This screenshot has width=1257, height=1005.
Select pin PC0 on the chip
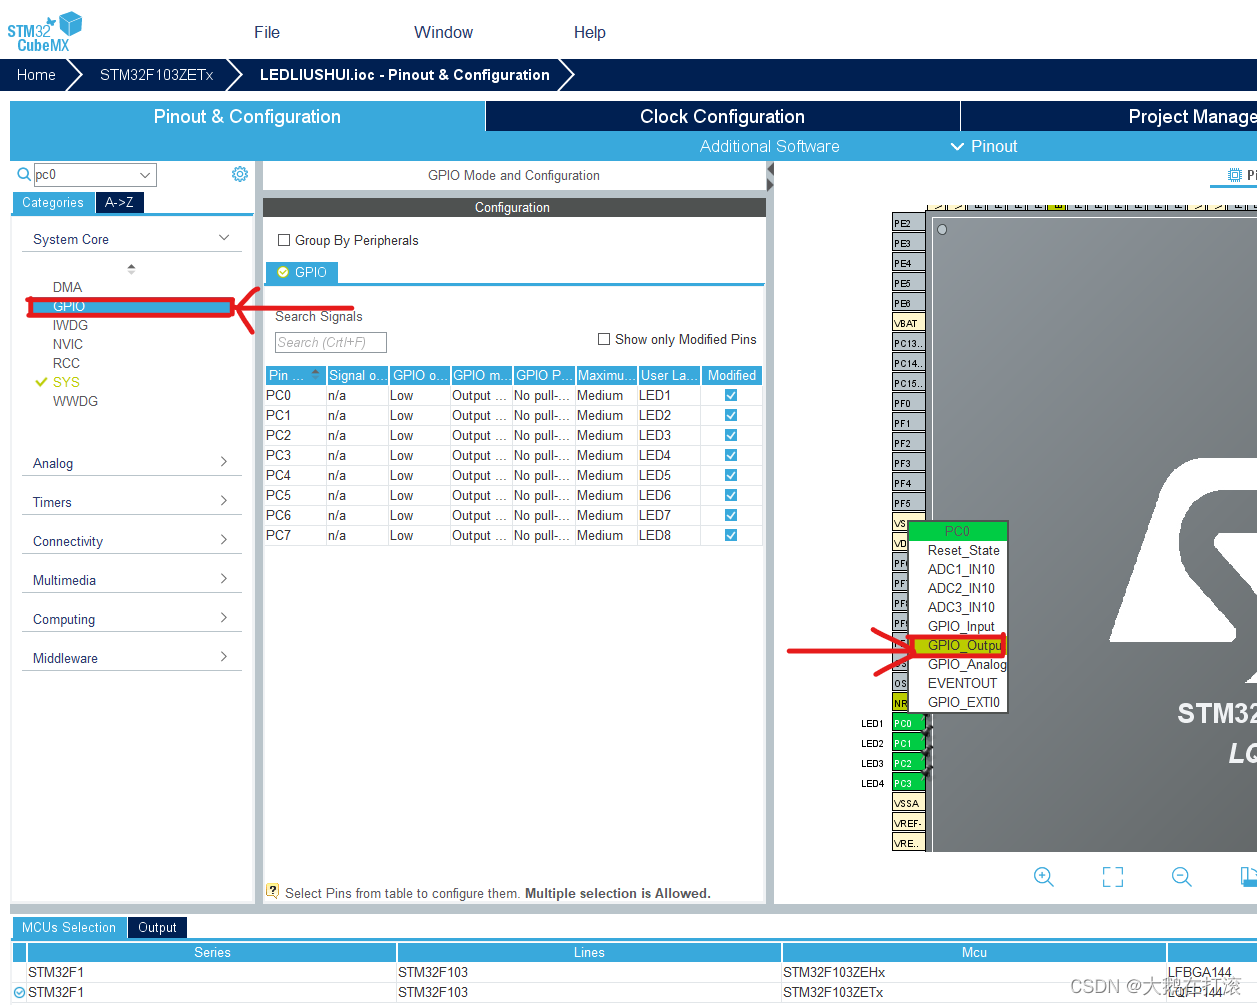point(909,723)
